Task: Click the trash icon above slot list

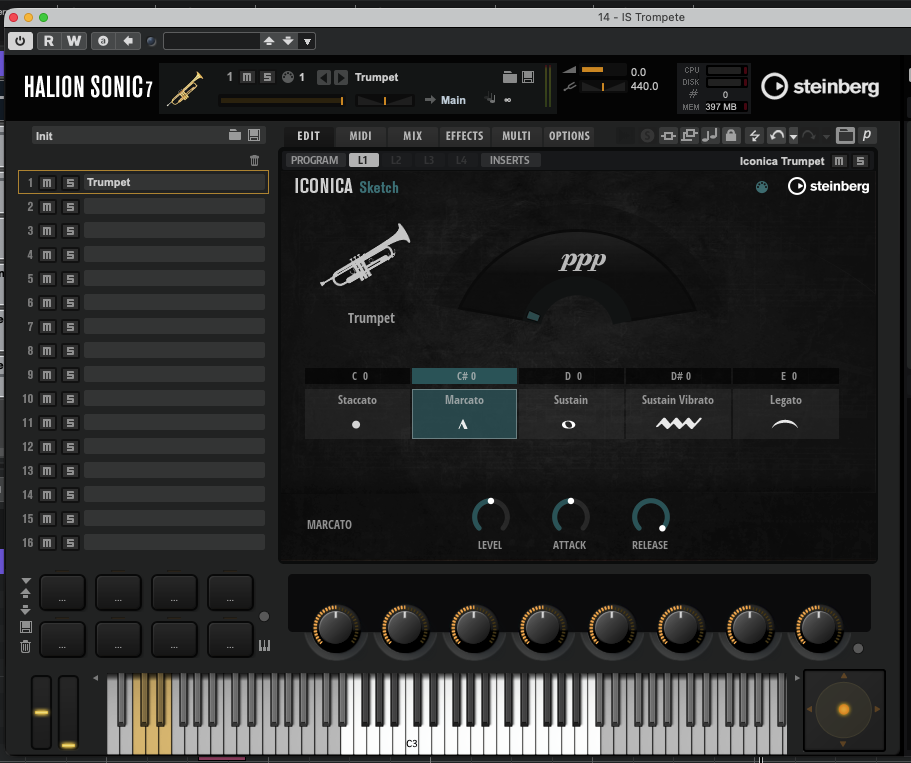Action: tap(254, 160)
